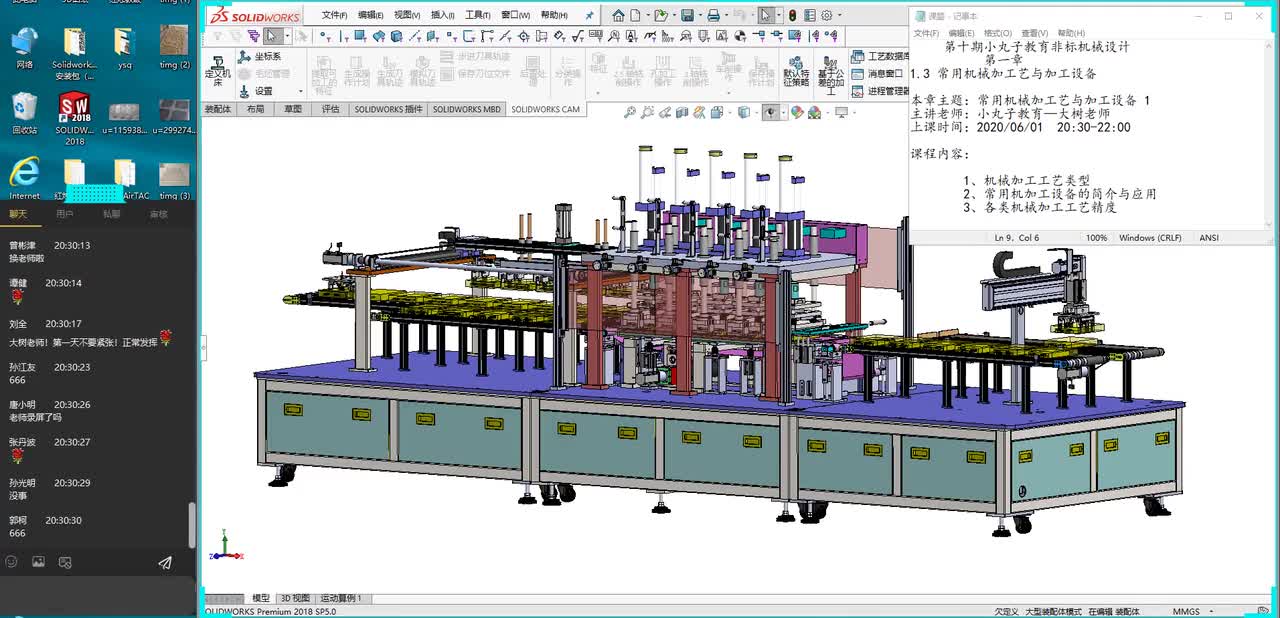Image resolution: width=1280 pixels, height=618 pixels.
Task: Click the Print icon
Action: (713, 15)
